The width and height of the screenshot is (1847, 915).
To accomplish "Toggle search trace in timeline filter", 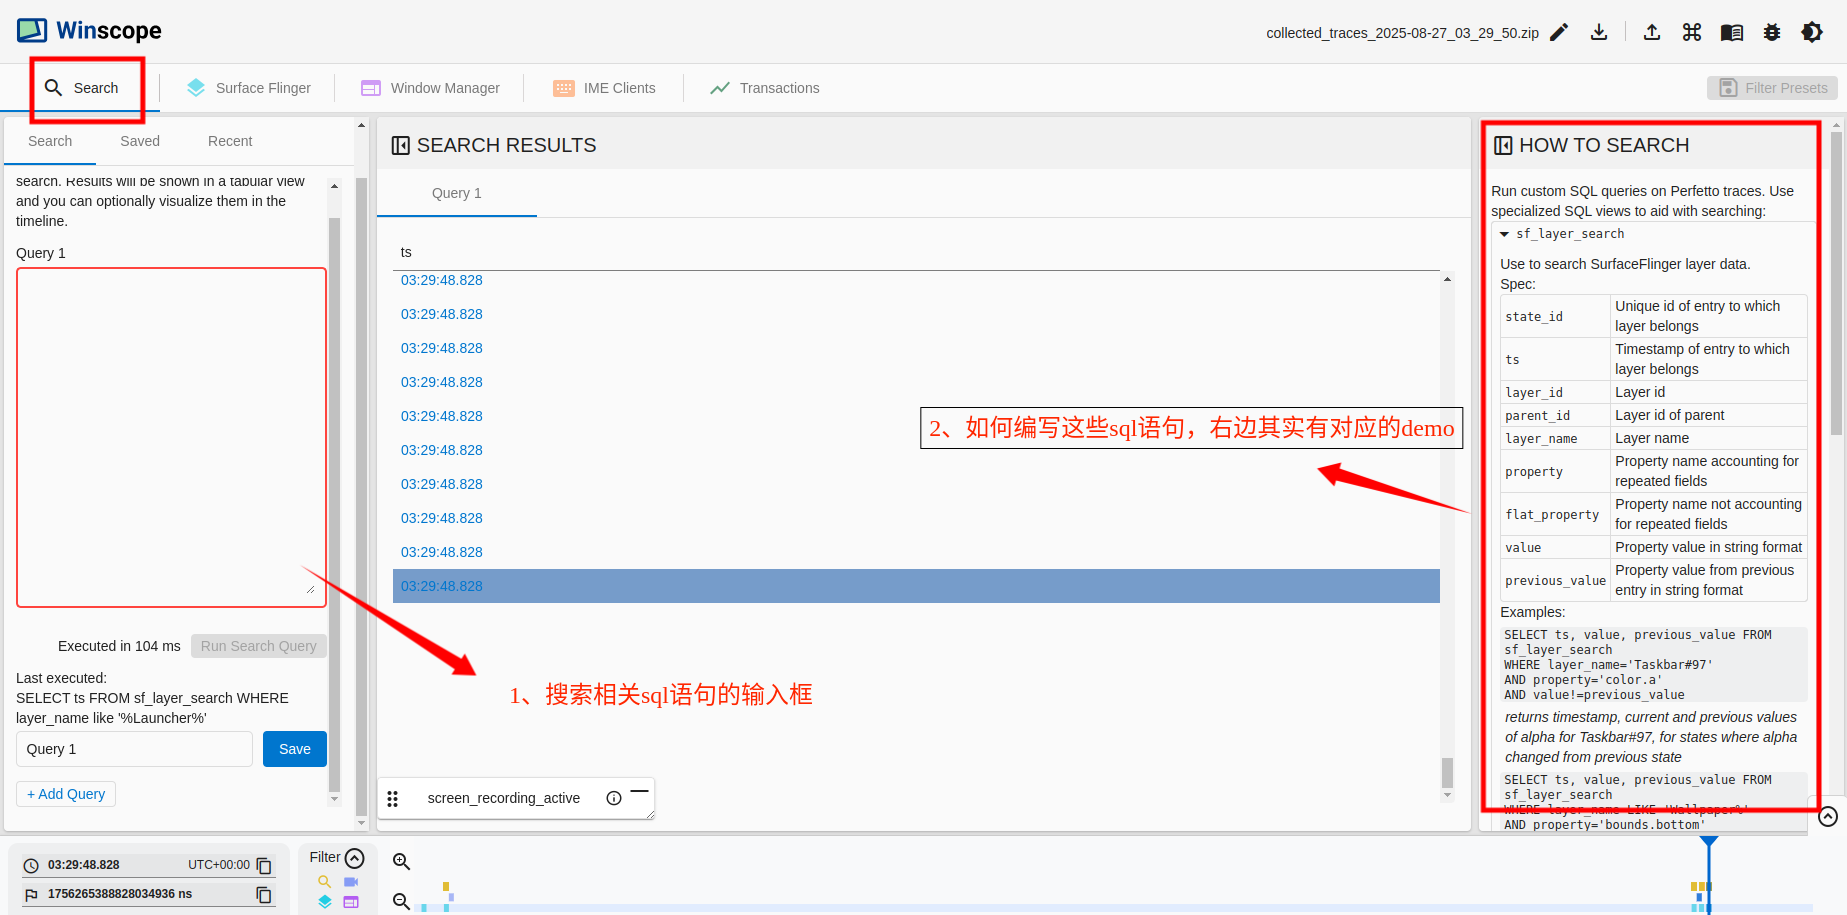I will (x=325, y=882).
